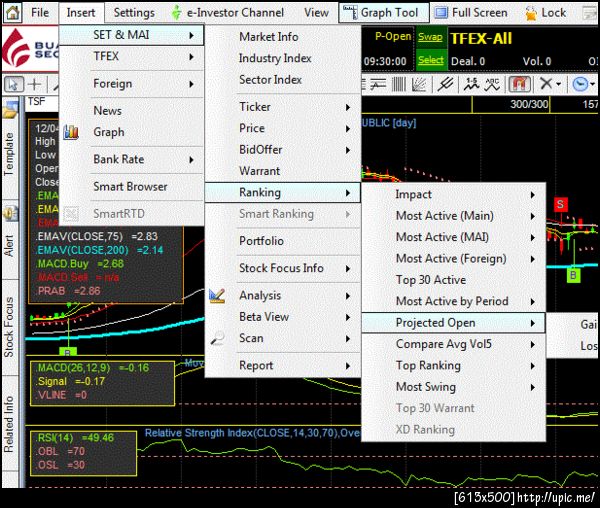Select the crosshair cursor tool

(x=34, y=84)
